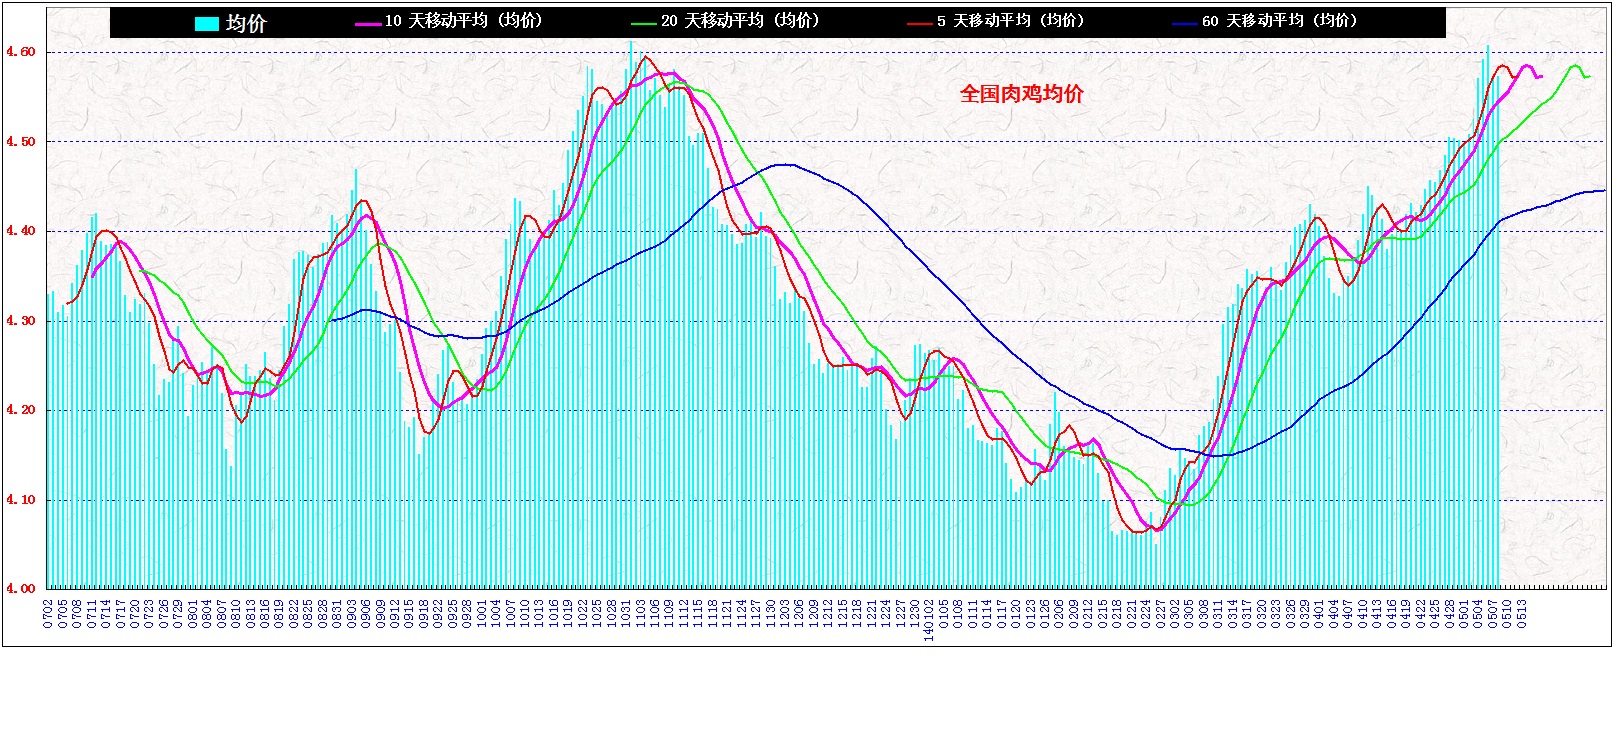1616x729 pixels.
Task: Select the 20 天移动平均 legend label
Action: point(740,21)
